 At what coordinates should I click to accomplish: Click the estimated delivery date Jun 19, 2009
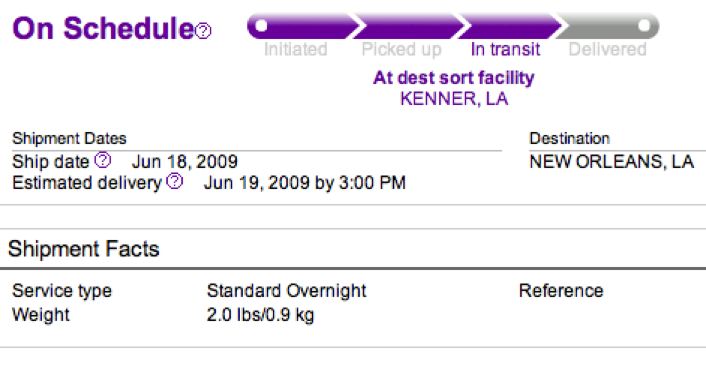[257, 183]
